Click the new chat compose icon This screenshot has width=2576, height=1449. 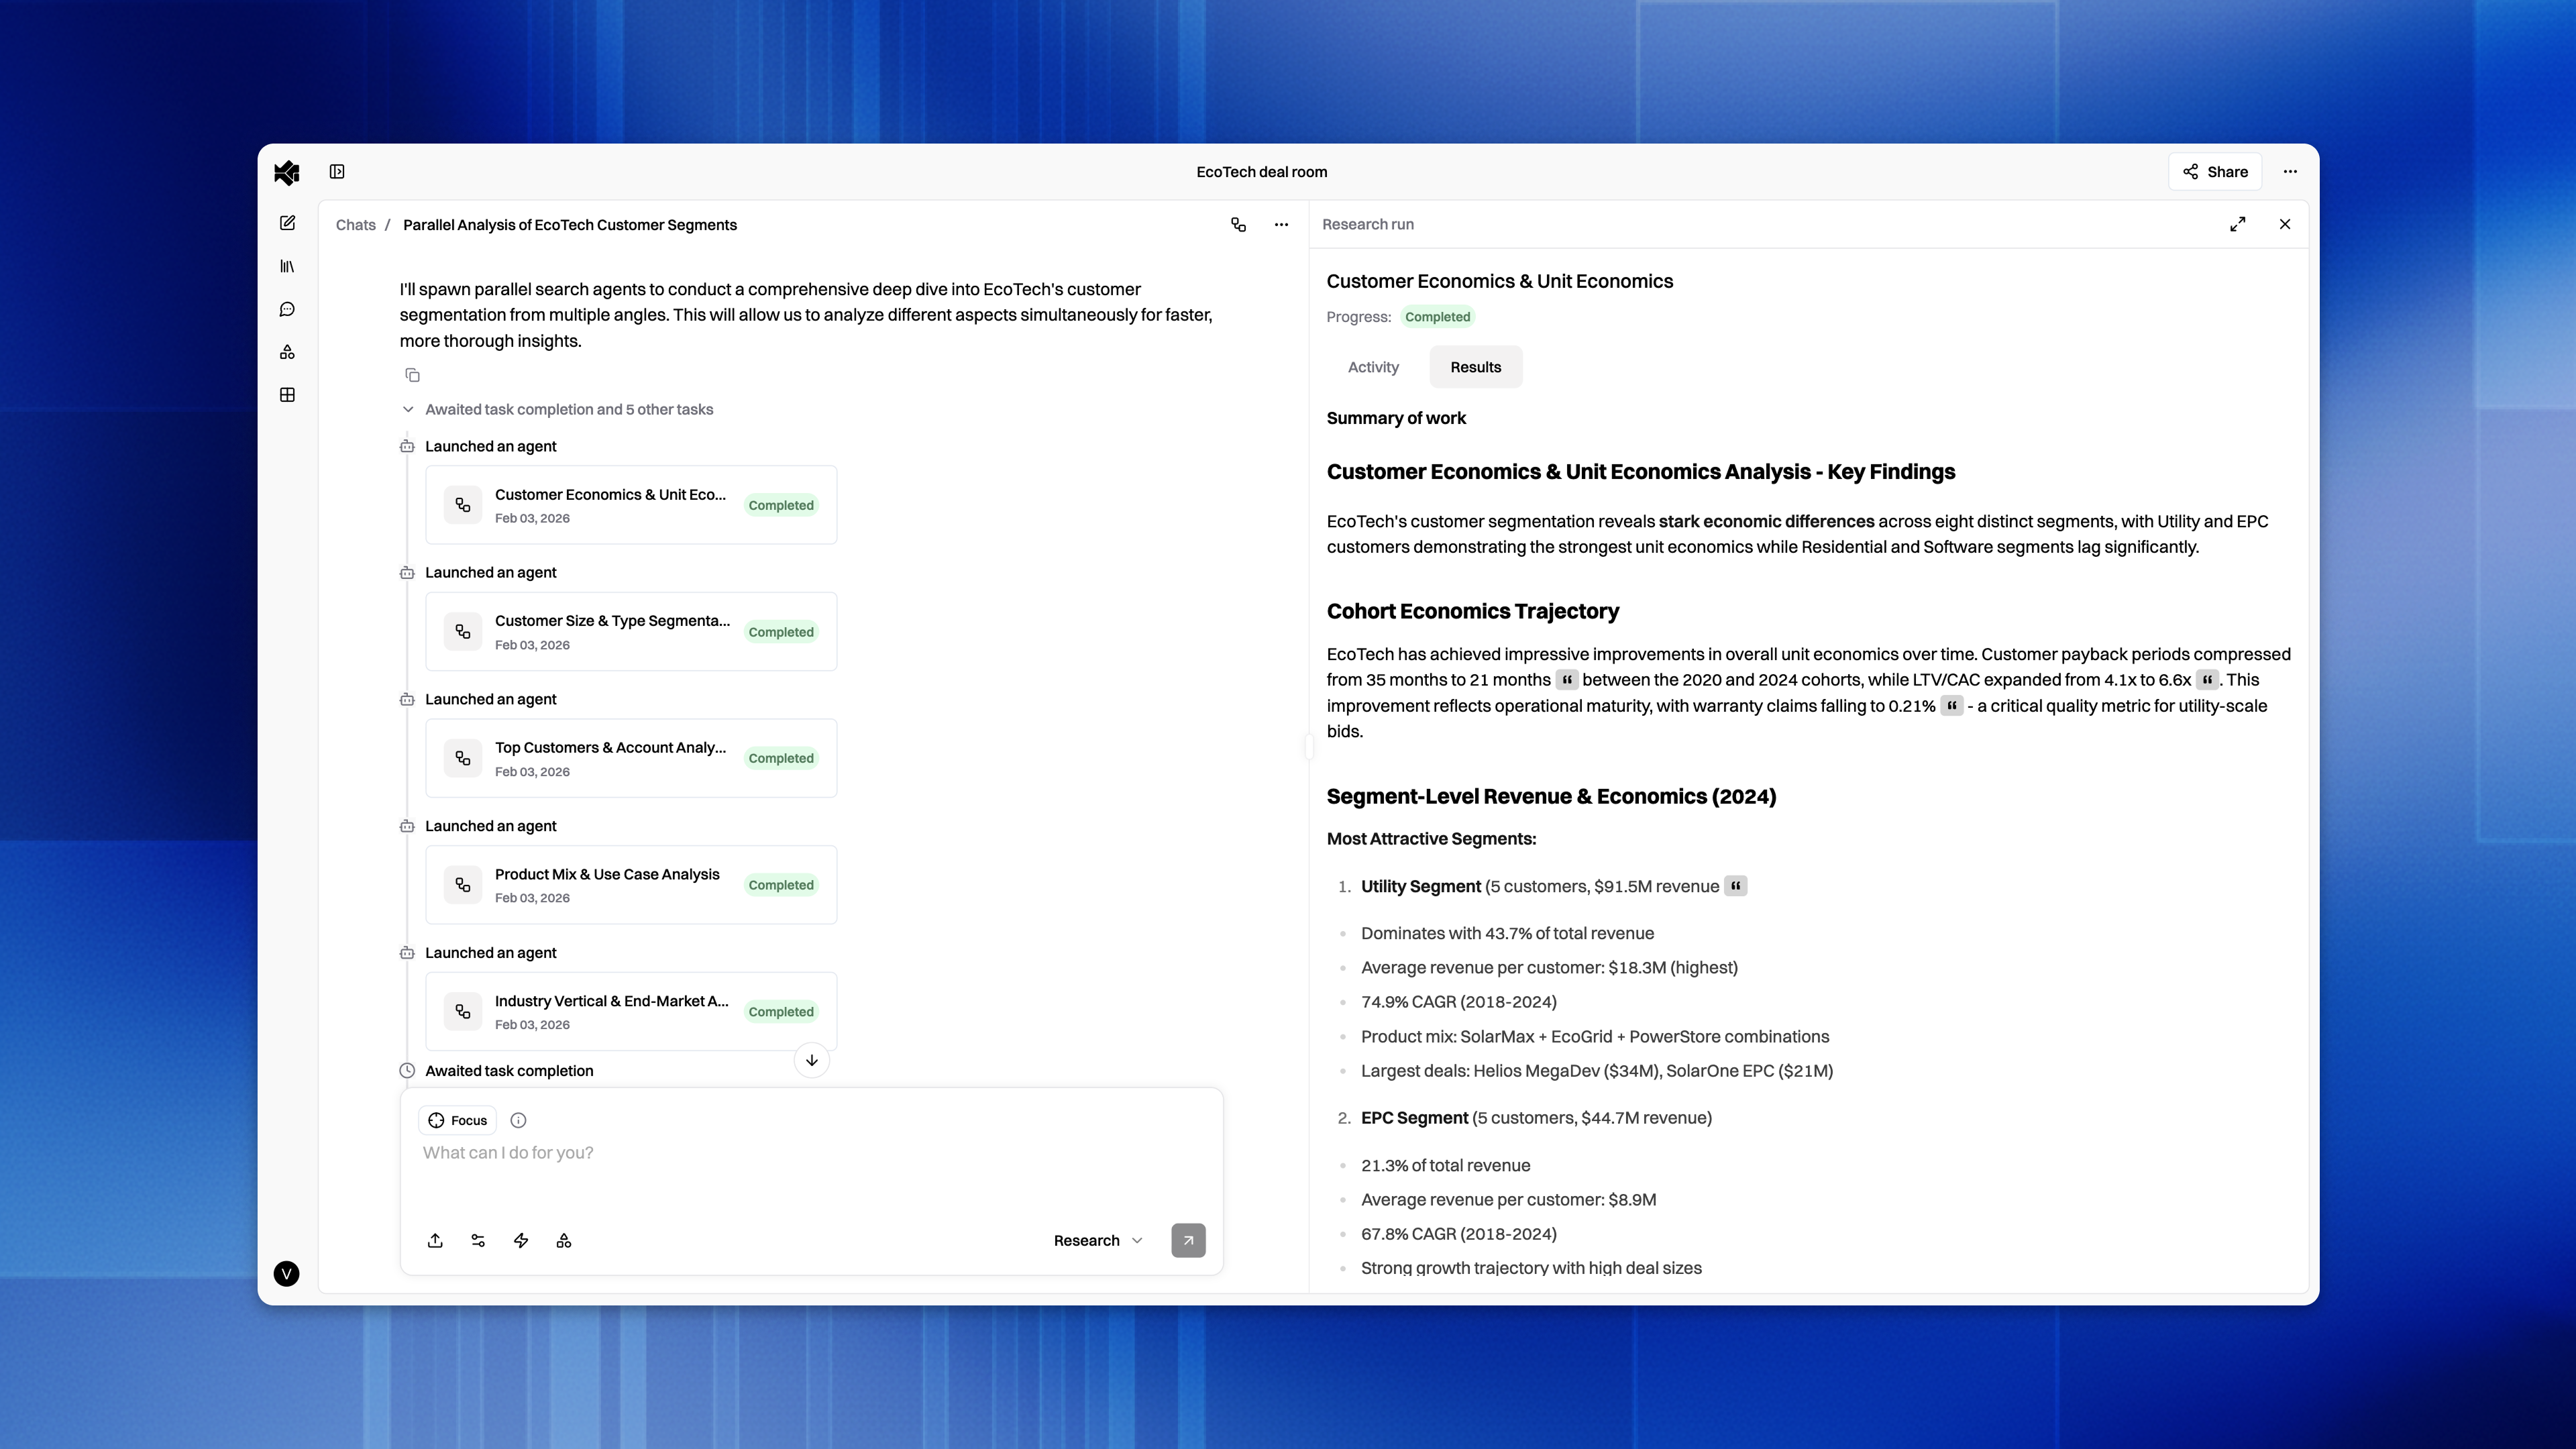tap(287, 223)
